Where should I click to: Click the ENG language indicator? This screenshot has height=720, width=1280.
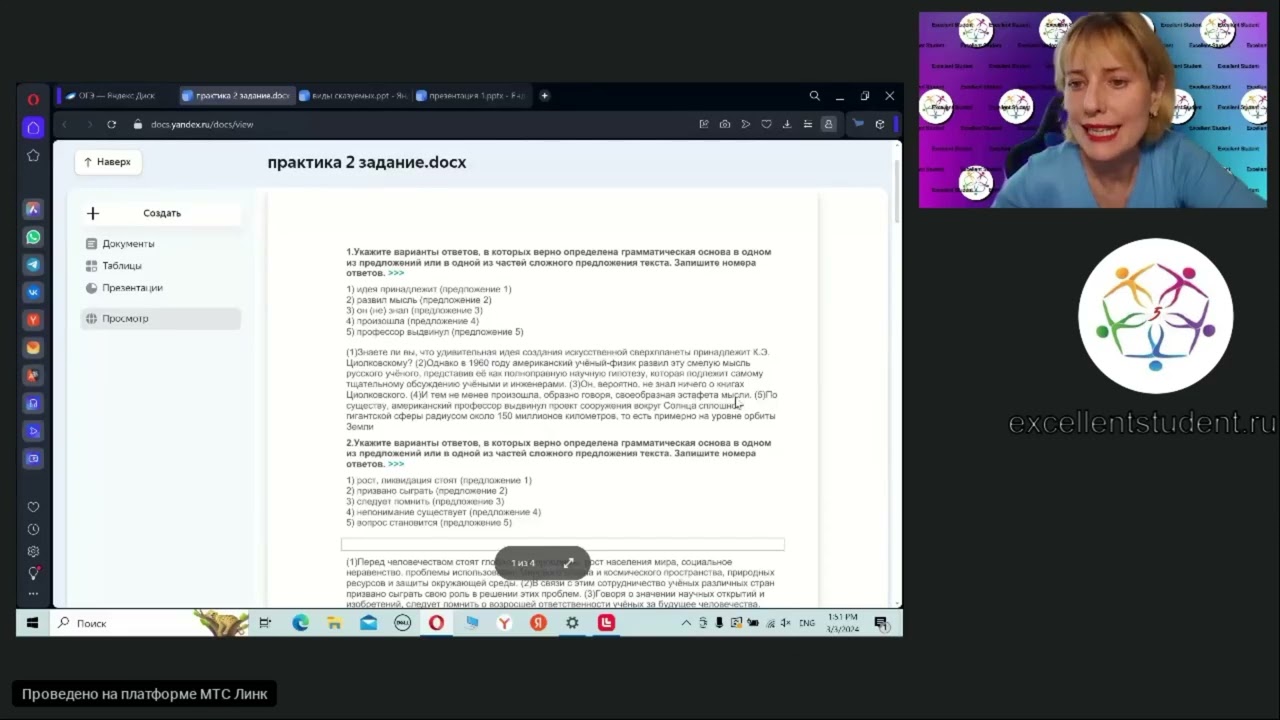tap(807, 623)
